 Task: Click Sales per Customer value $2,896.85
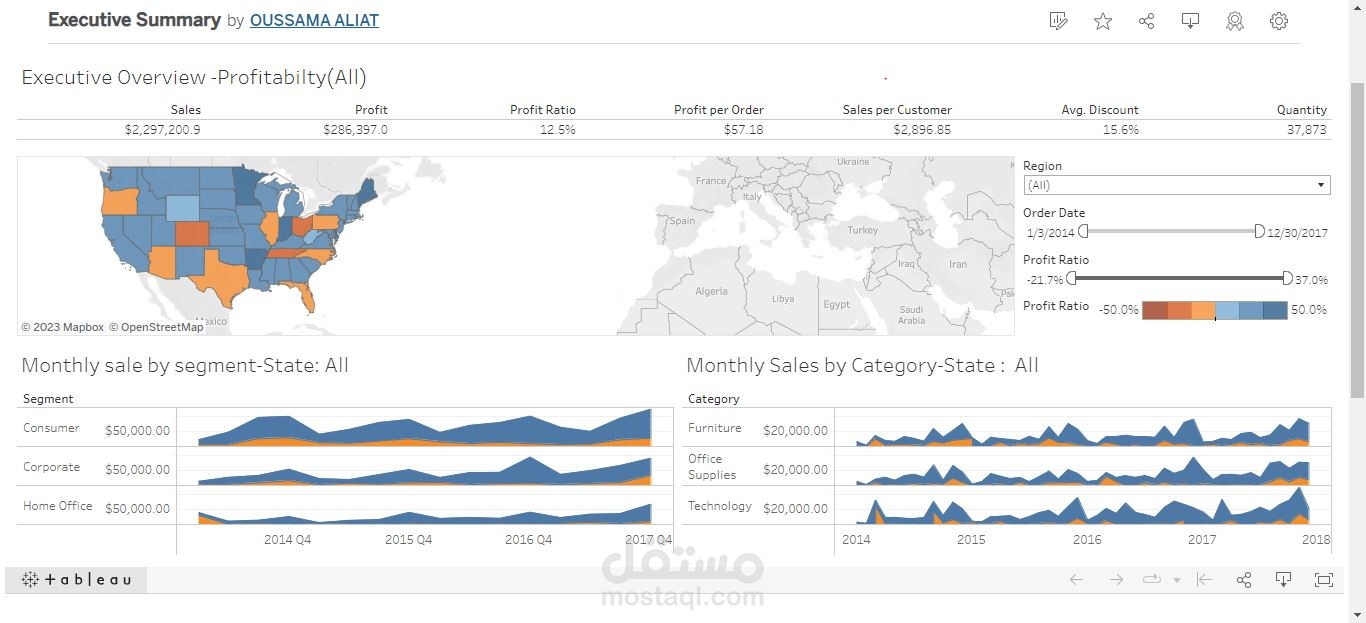pyautogui.click(x=922, y=130)
